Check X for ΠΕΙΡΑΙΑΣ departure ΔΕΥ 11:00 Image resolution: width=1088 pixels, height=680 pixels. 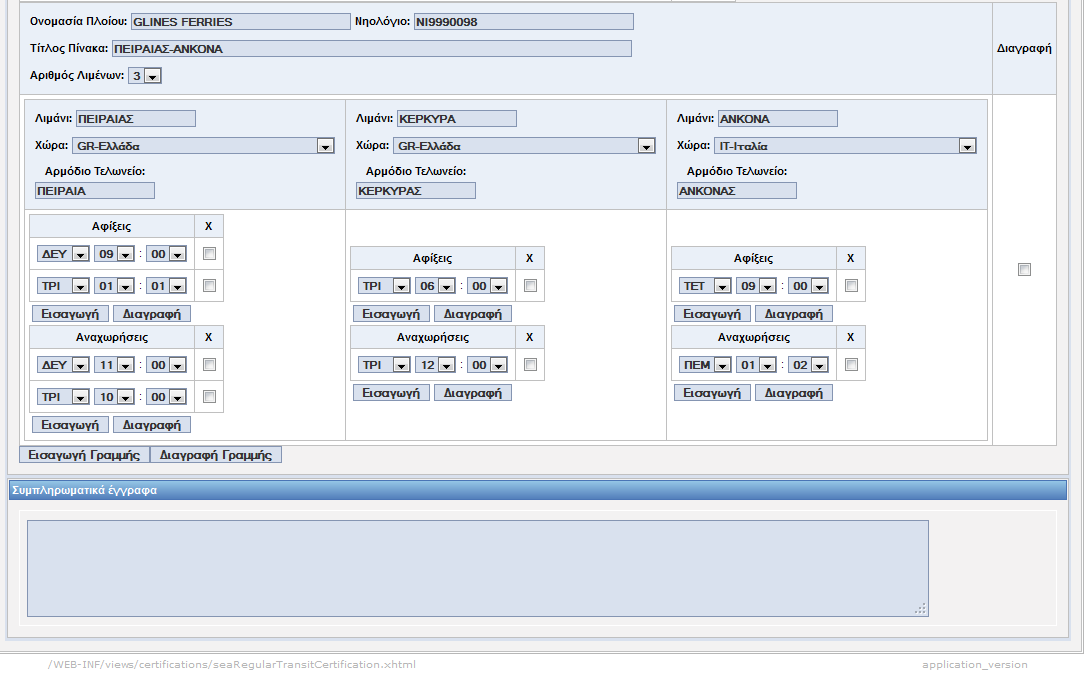point(209,364)
